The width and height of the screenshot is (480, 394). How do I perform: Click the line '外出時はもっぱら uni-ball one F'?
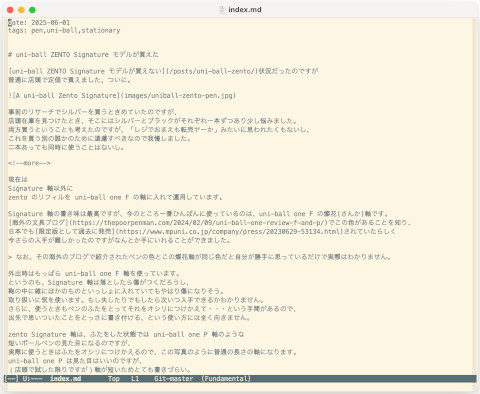click(x=94, y=274)
